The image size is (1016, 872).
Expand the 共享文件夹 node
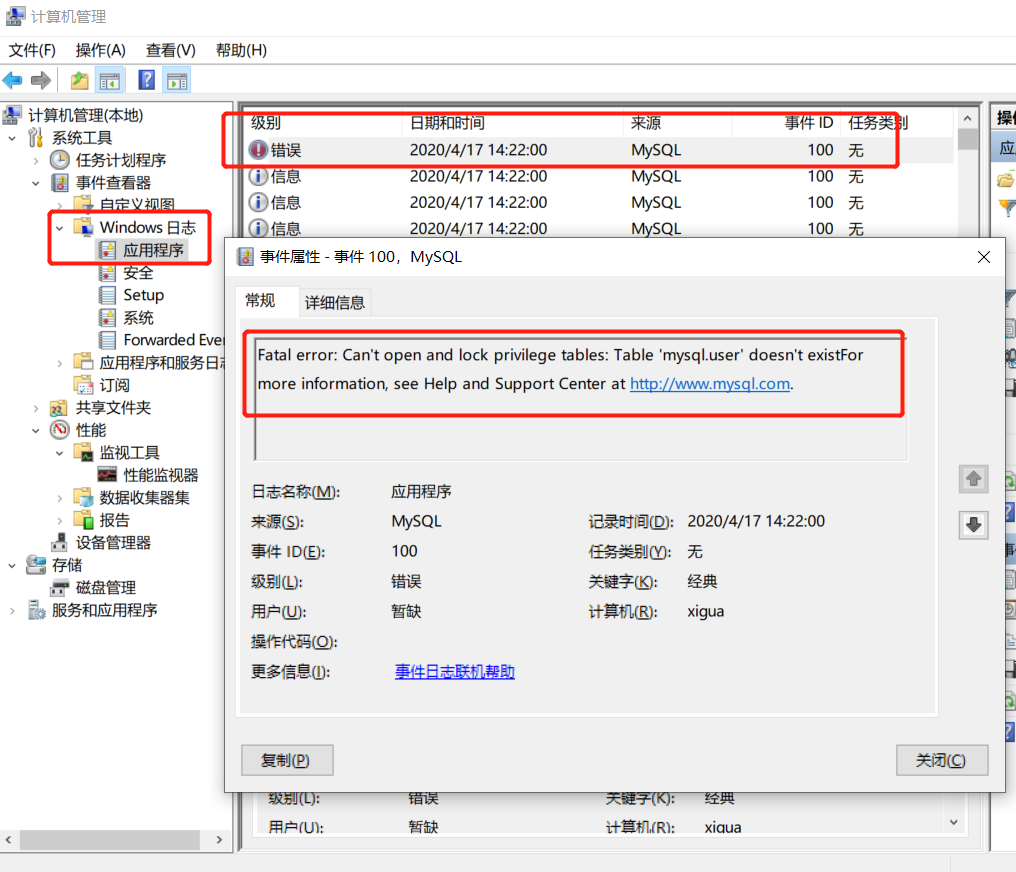(36, 408)
